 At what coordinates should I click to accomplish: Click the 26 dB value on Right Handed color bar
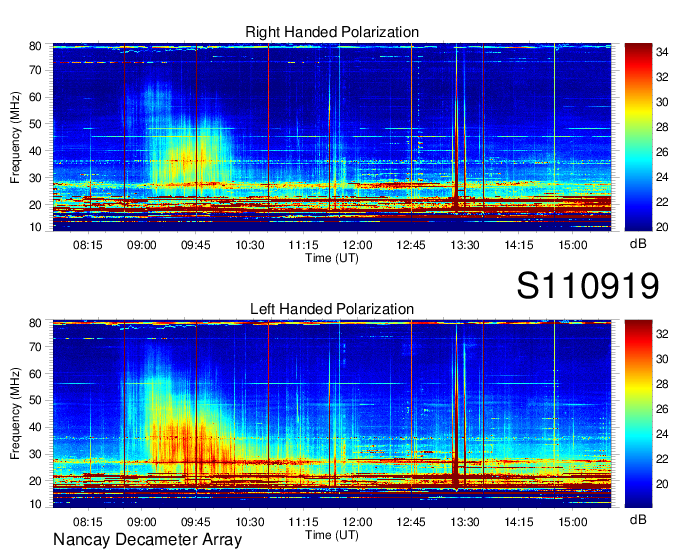click(x=662, y=152)
